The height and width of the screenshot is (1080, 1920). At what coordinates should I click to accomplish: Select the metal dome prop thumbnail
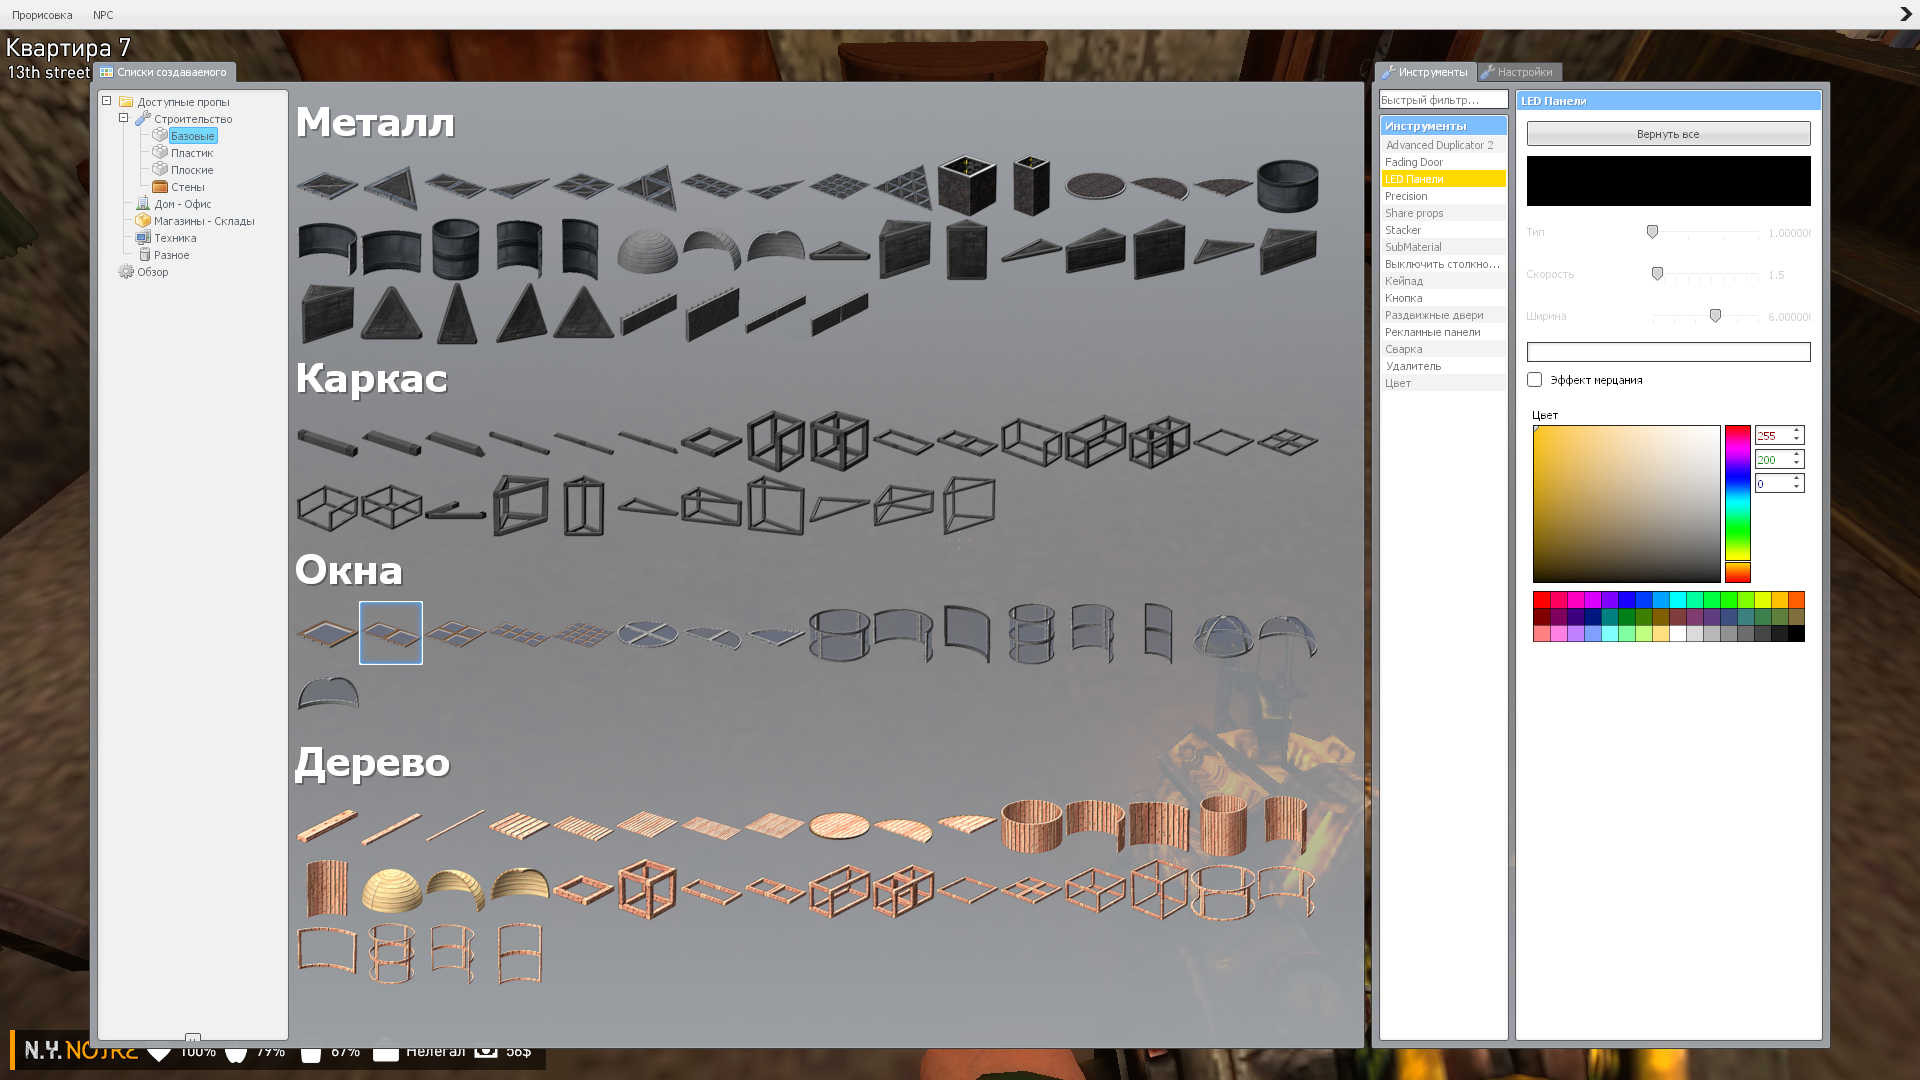(647, 250)
